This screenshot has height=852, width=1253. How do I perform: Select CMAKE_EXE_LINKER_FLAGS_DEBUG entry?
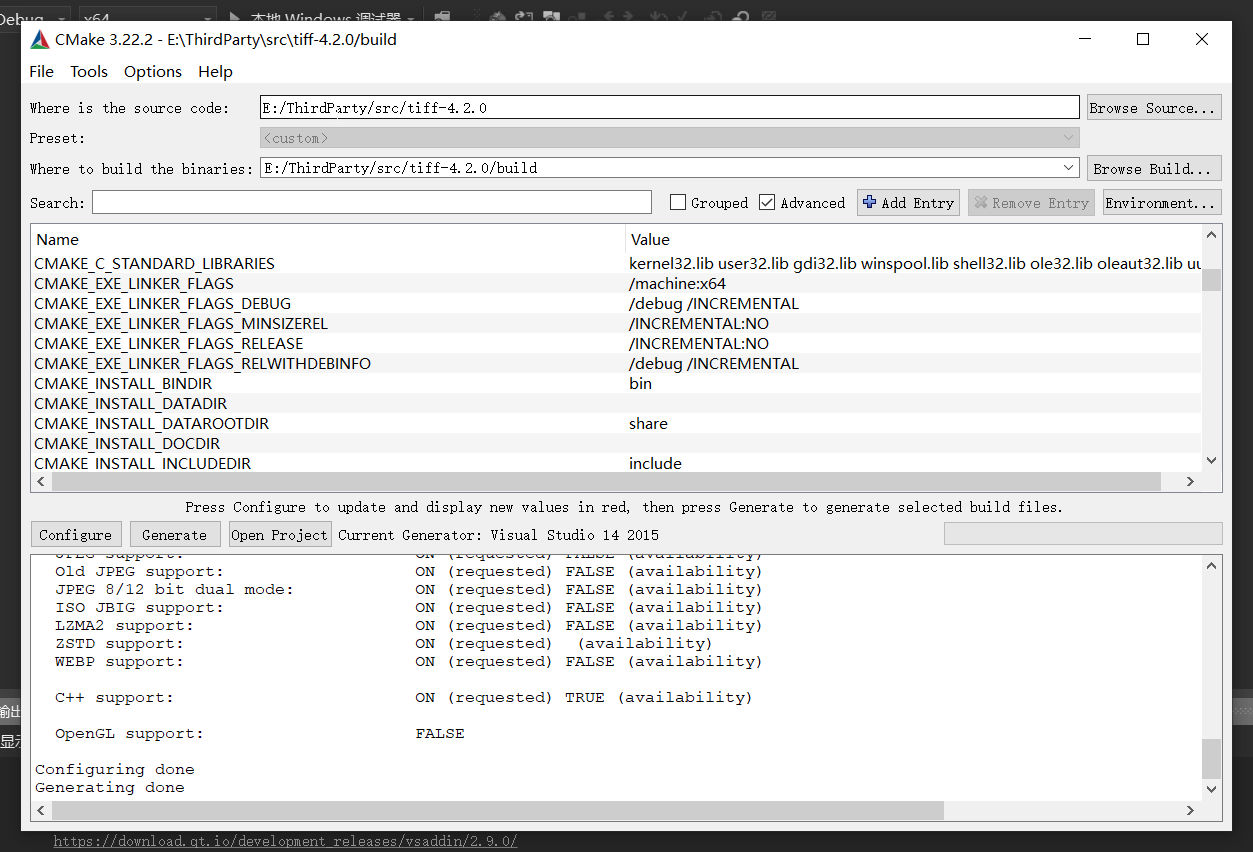tap(163, 303)
